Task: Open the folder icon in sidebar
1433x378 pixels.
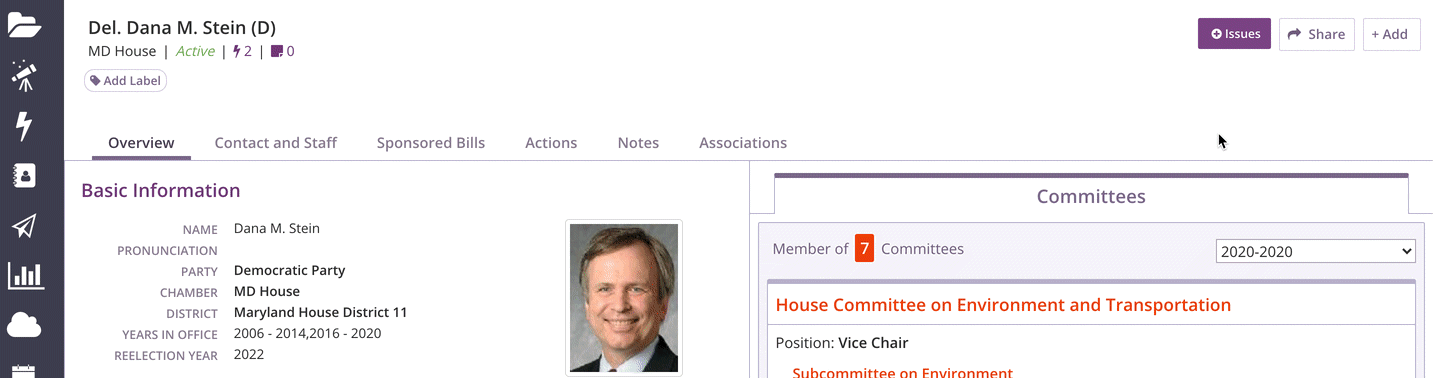Action: [24, 24]
